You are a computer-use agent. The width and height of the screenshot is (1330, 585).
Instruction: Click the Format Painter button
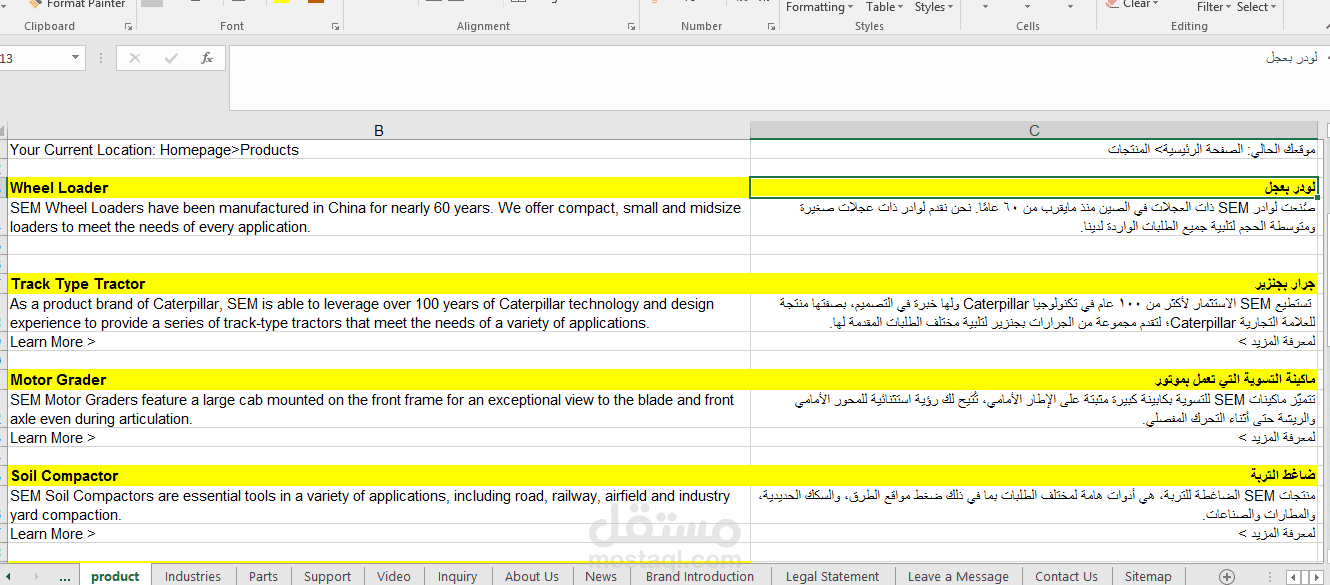(x=77, y=4)
